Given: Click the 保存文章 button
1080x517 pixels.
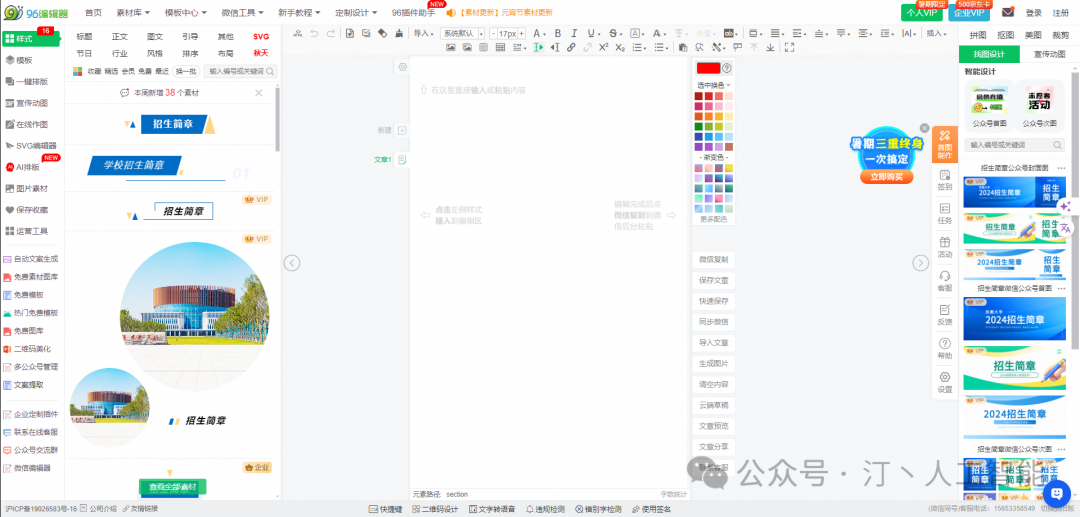Looking at the screenshot, I should (x=714, y=280).
